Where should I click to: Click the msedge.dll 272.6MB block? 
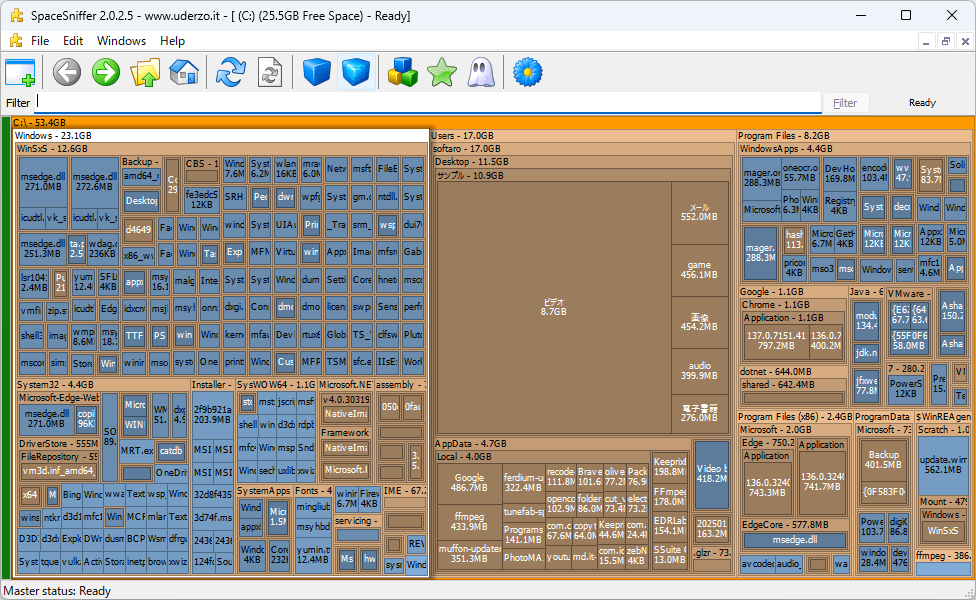94,182
